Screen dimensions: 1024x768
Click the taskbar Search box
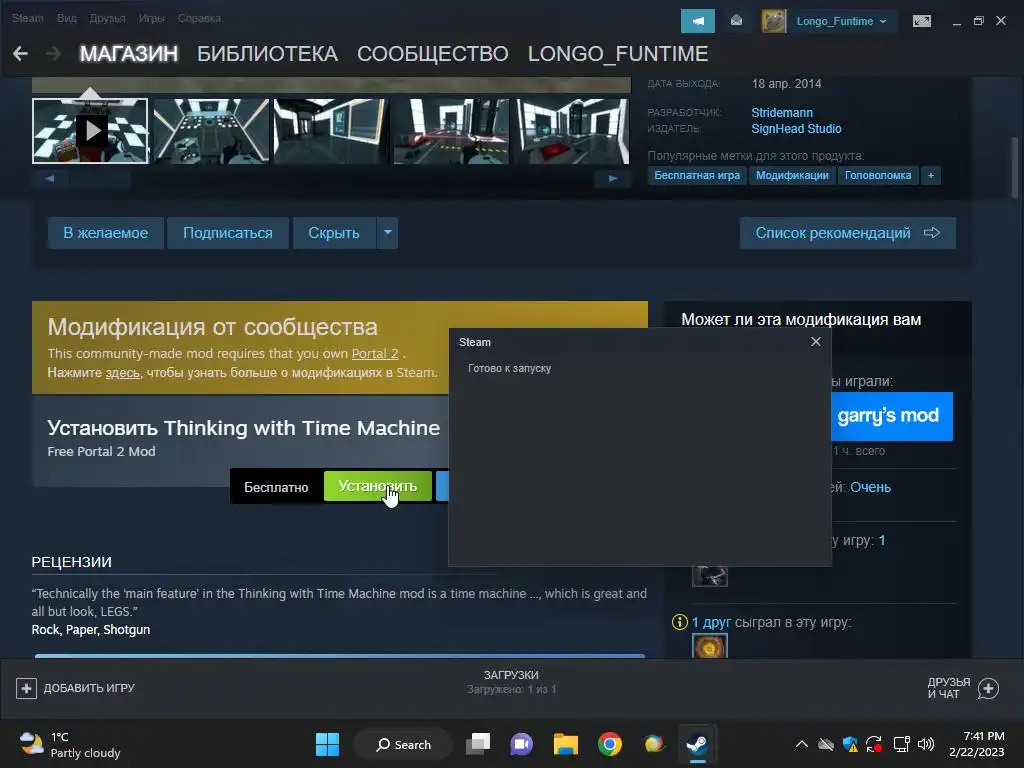403,744
